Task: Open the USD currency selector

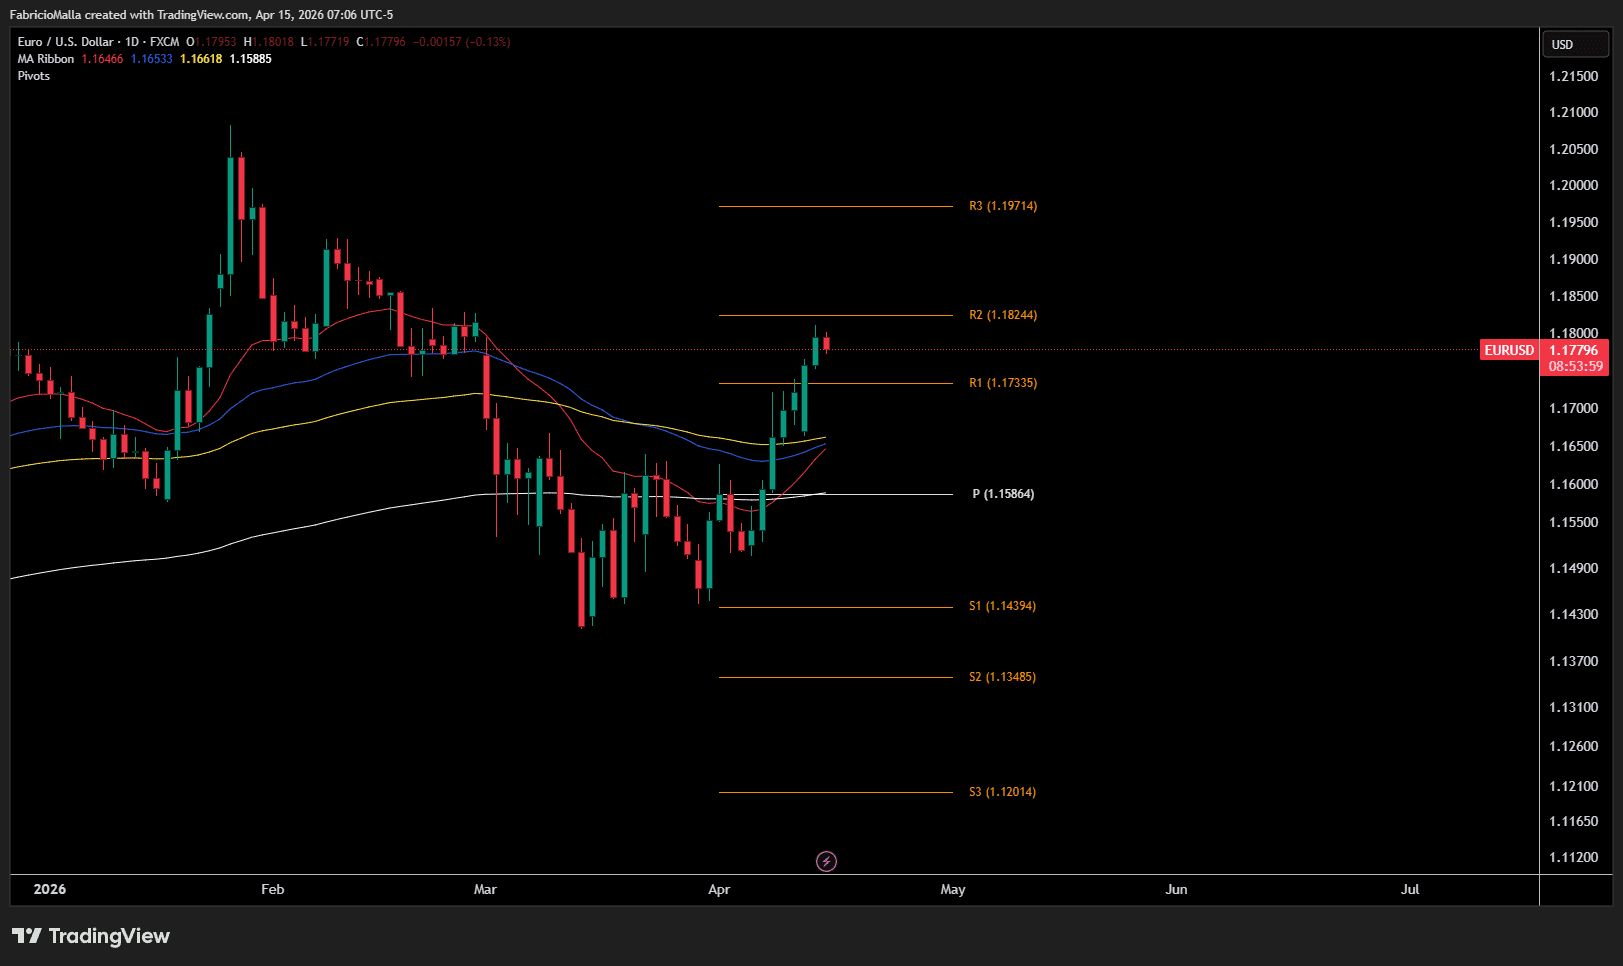Action: pos(1575,45)
